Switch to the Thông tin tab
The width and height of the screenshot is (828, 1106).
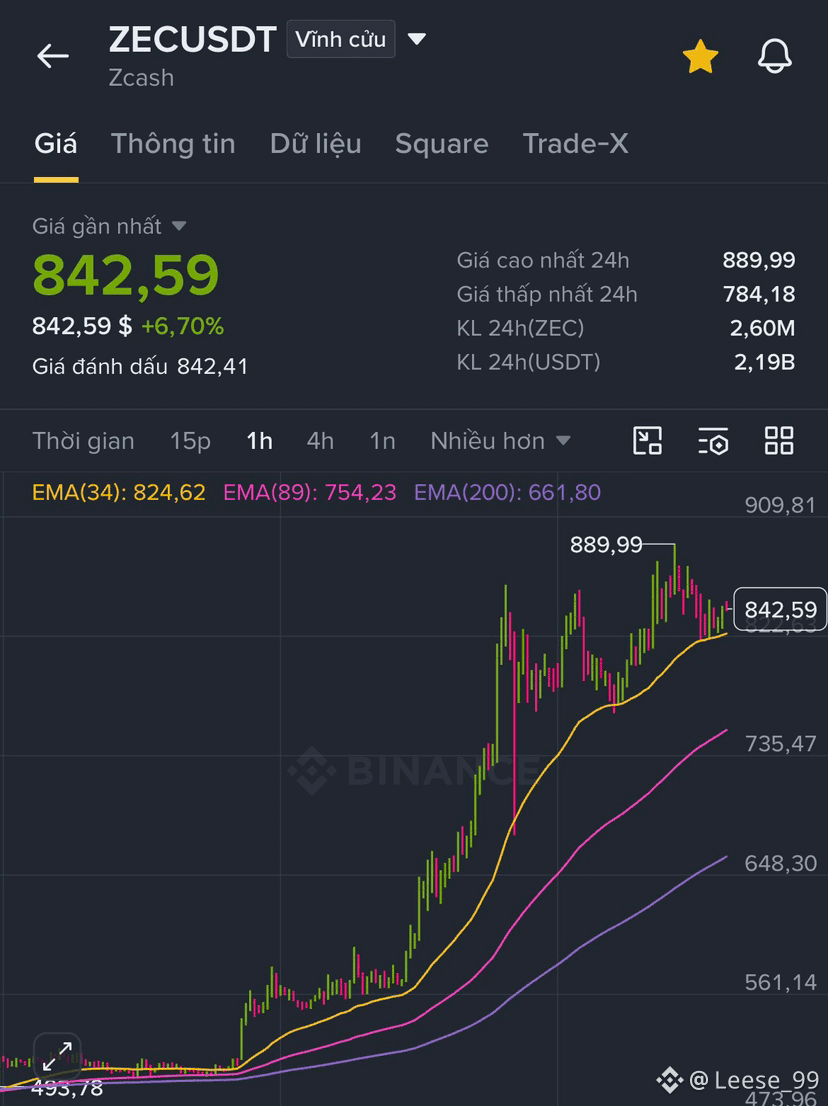click(173, 144)
